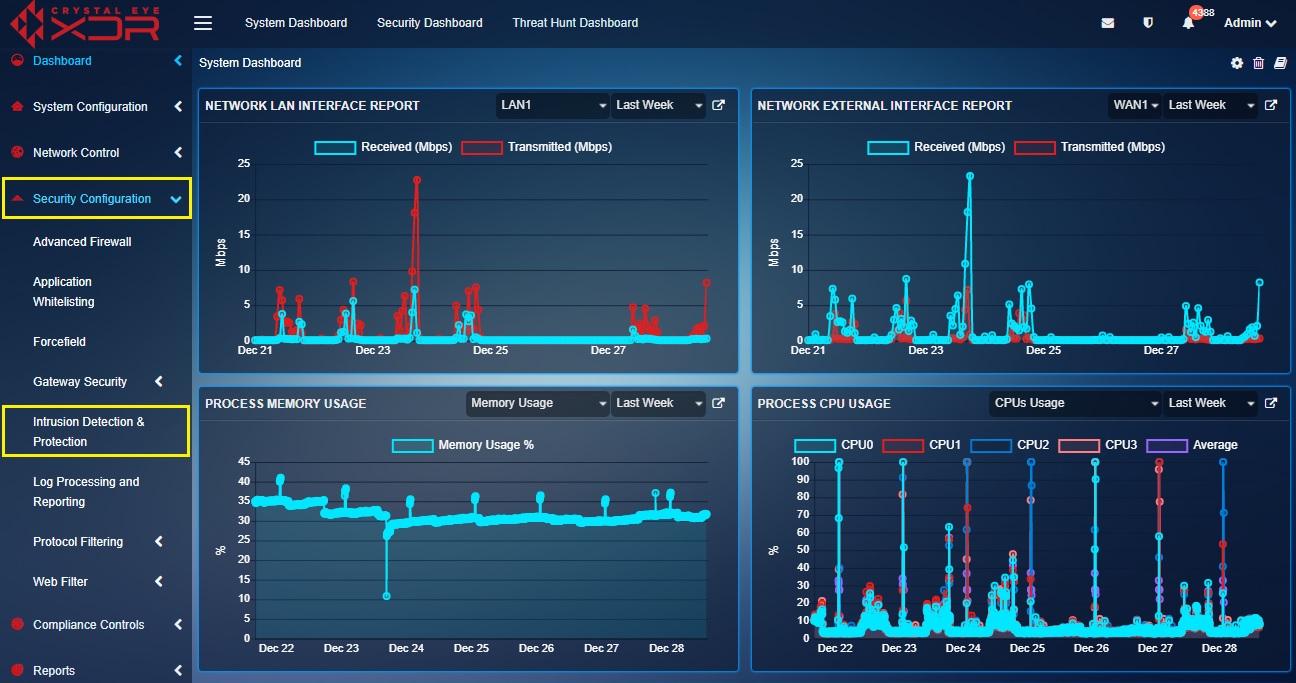Open Advanced Firewall menu item
This screenshot has width=1296, height=683.
pyautogui.click(x=82, y=242)
